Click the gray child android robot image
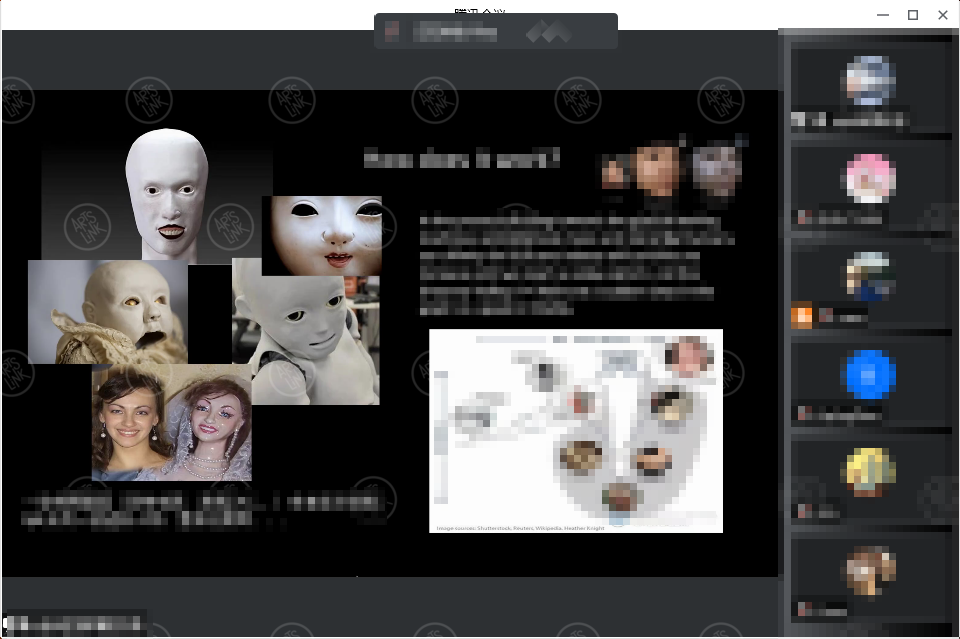The height and width of the screenshot is (639, 960). [306, 340]
